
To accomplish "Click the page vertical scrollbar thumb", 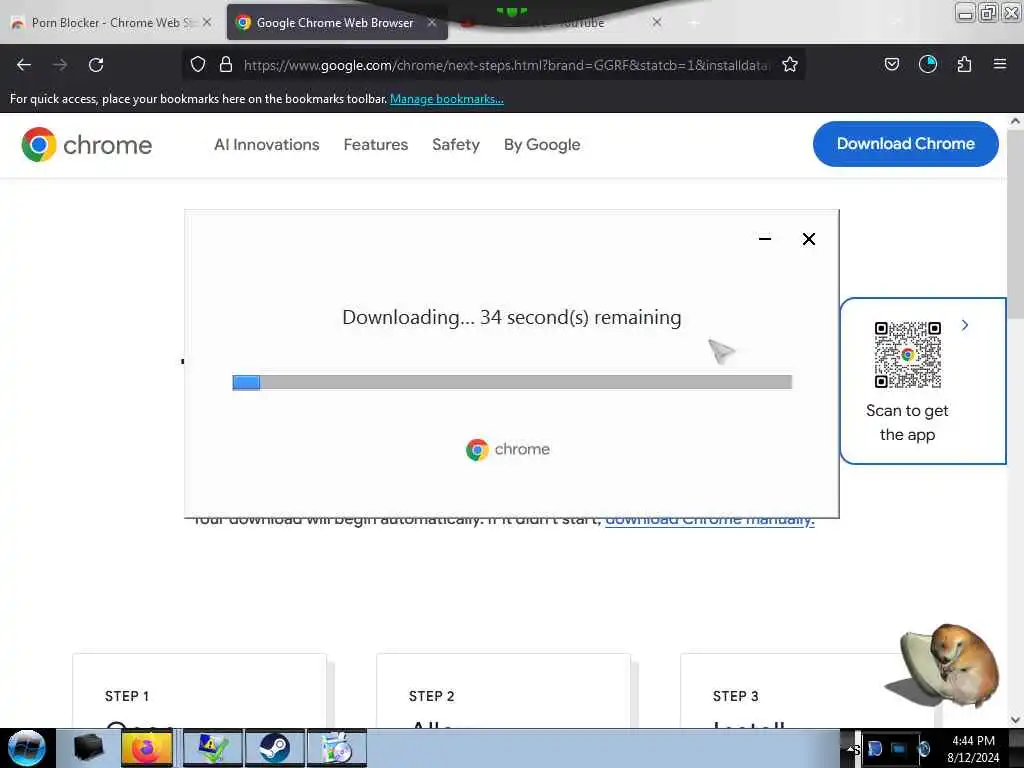I will click(x=1015, y=222).
